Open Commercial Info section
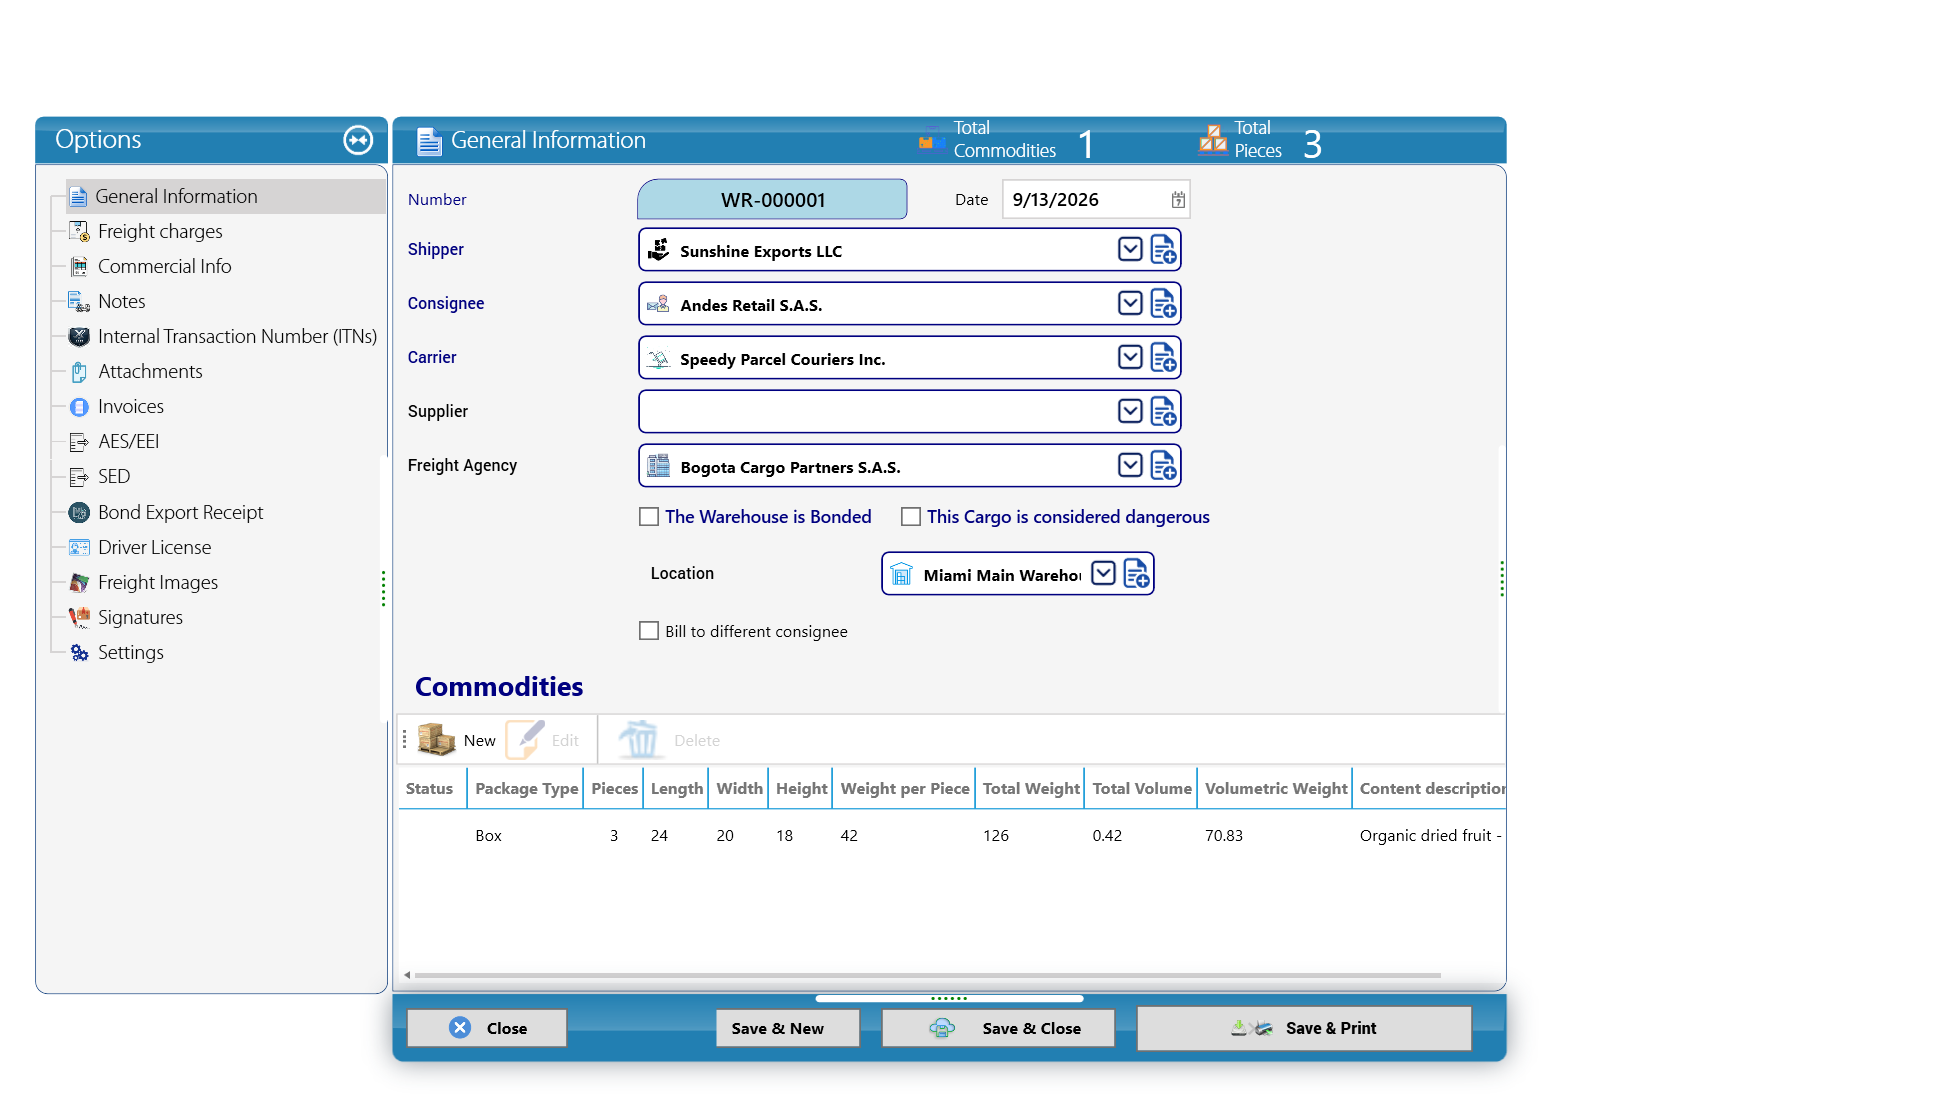This screenshot has height=1100, width=1950. 164,267
